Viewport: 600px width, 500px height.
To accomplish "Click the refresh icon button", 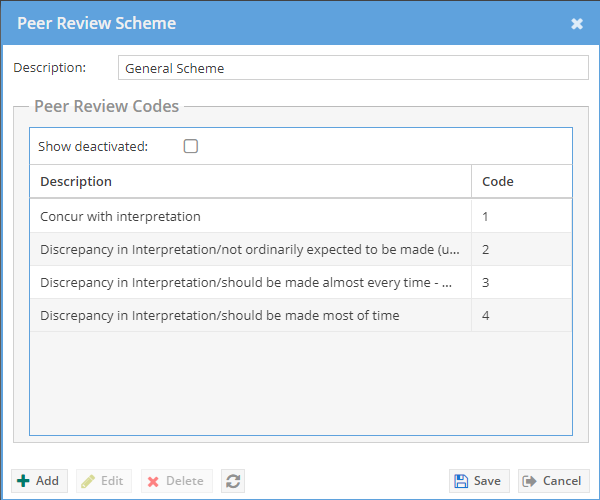I will tap(233, 481).
